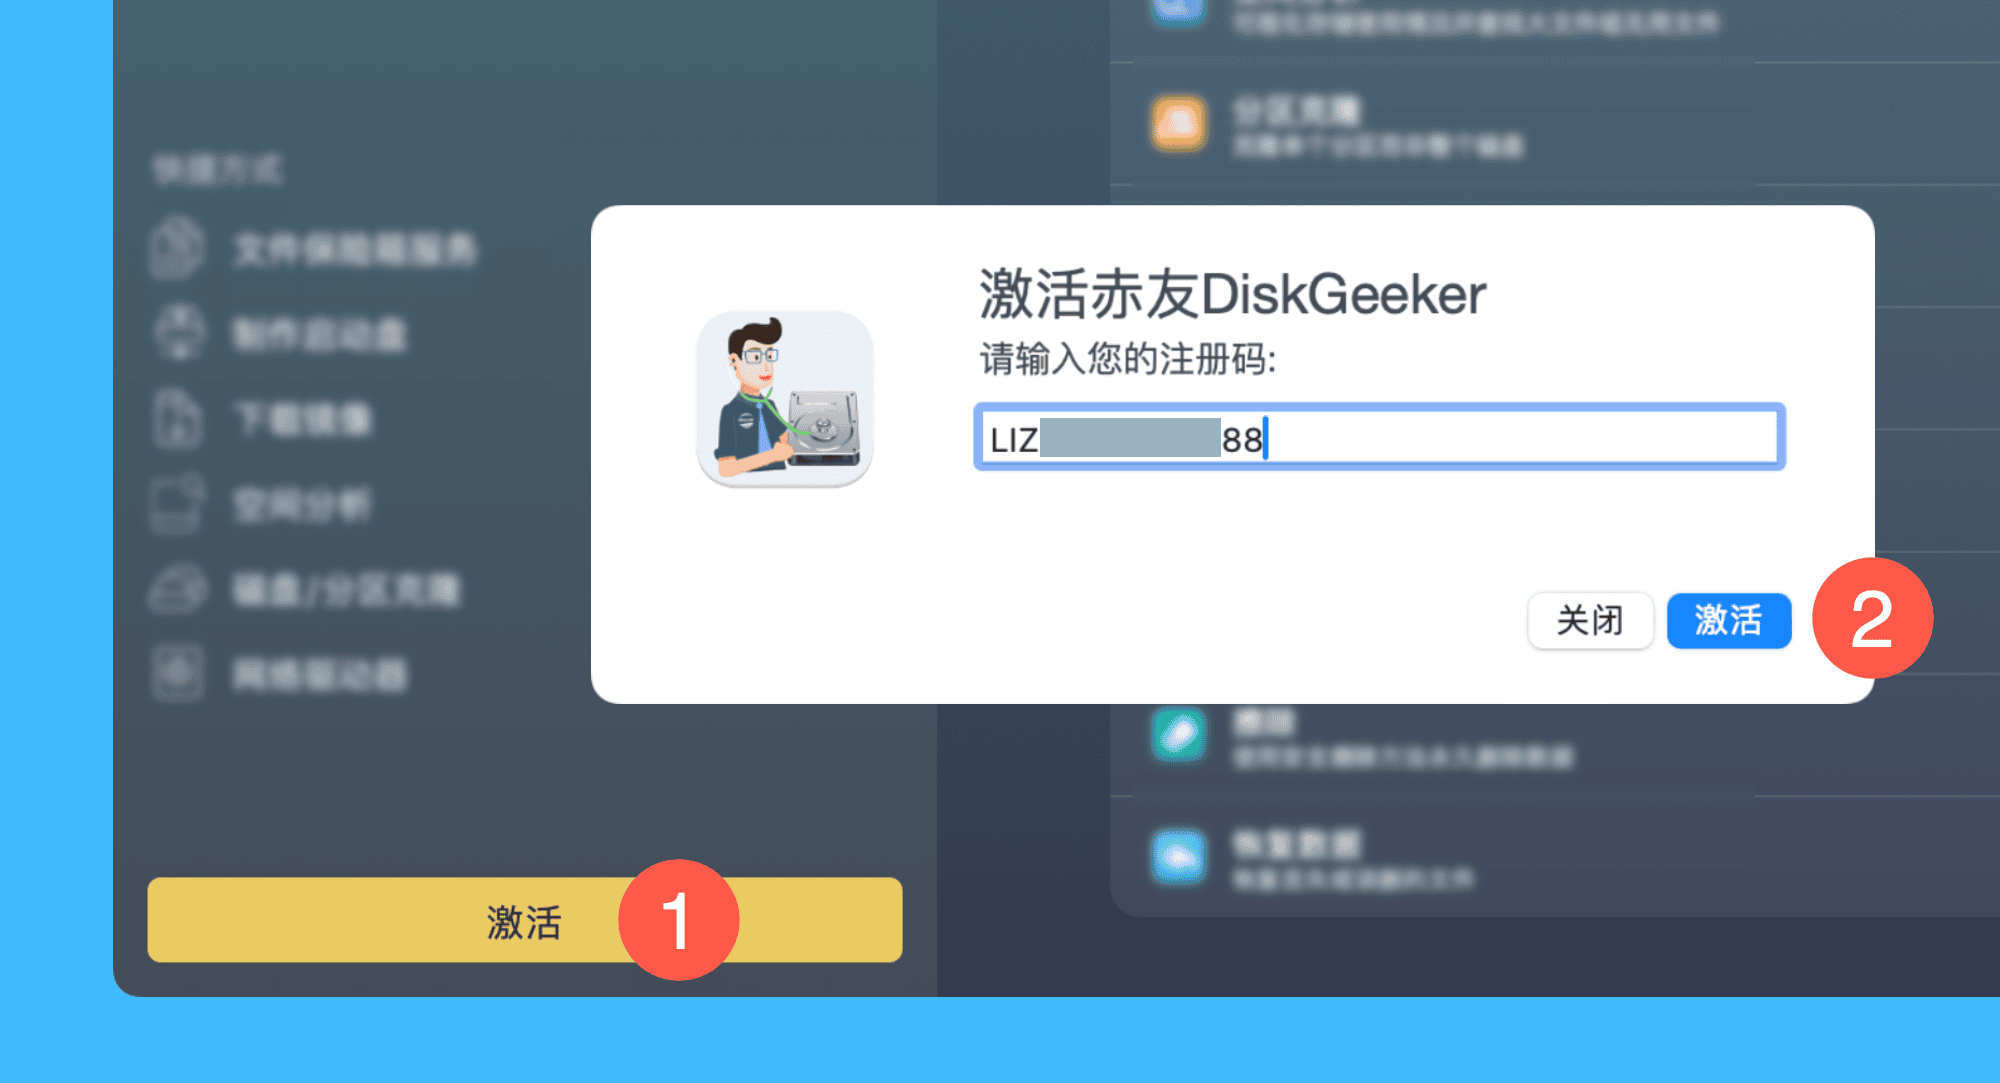Image resolution: width=2000 pixels, height=1083 pixels.
Task: Click the 磁盘/分区克隆 drive icon in sidebar
Action: 178,589
